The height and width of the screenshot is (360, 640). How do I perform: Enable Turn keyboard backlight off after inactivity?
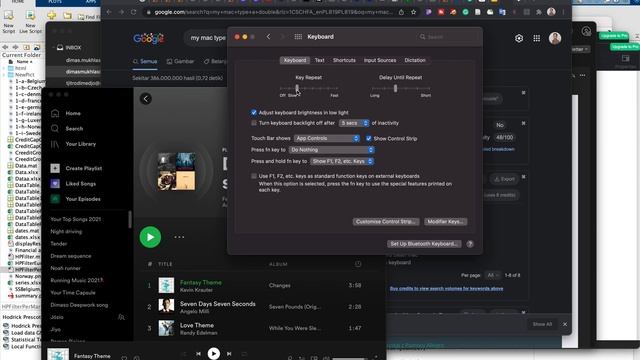(x=253, y=123)
